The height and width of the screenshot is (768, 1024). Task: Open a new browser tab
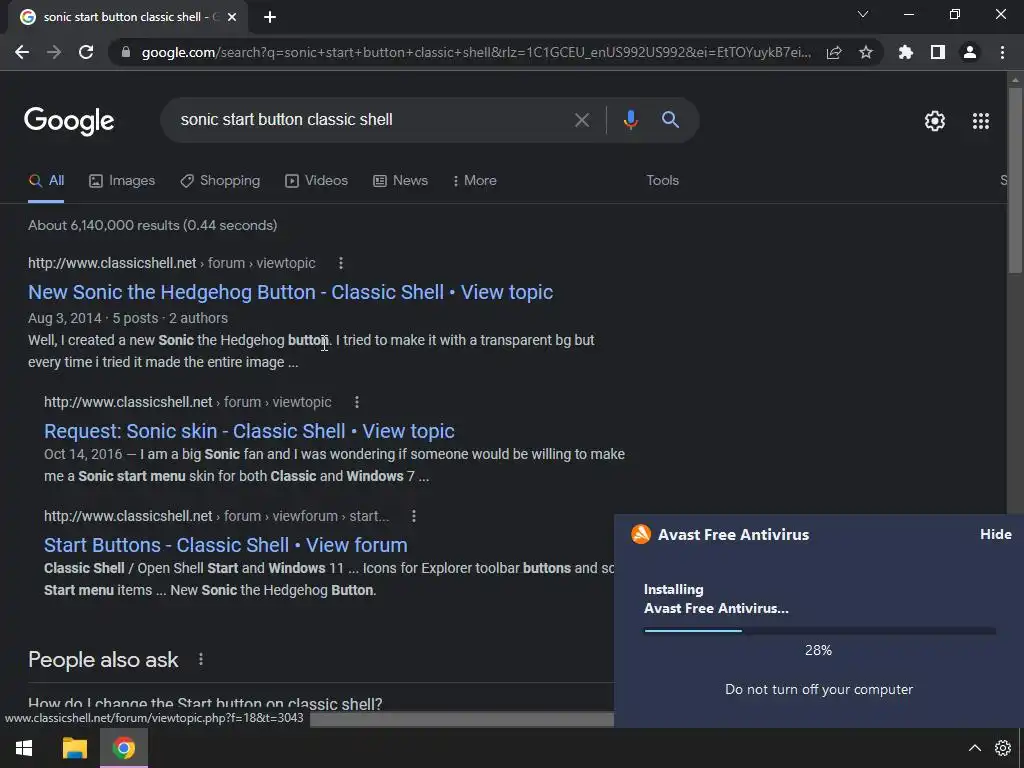click(270, 17)
